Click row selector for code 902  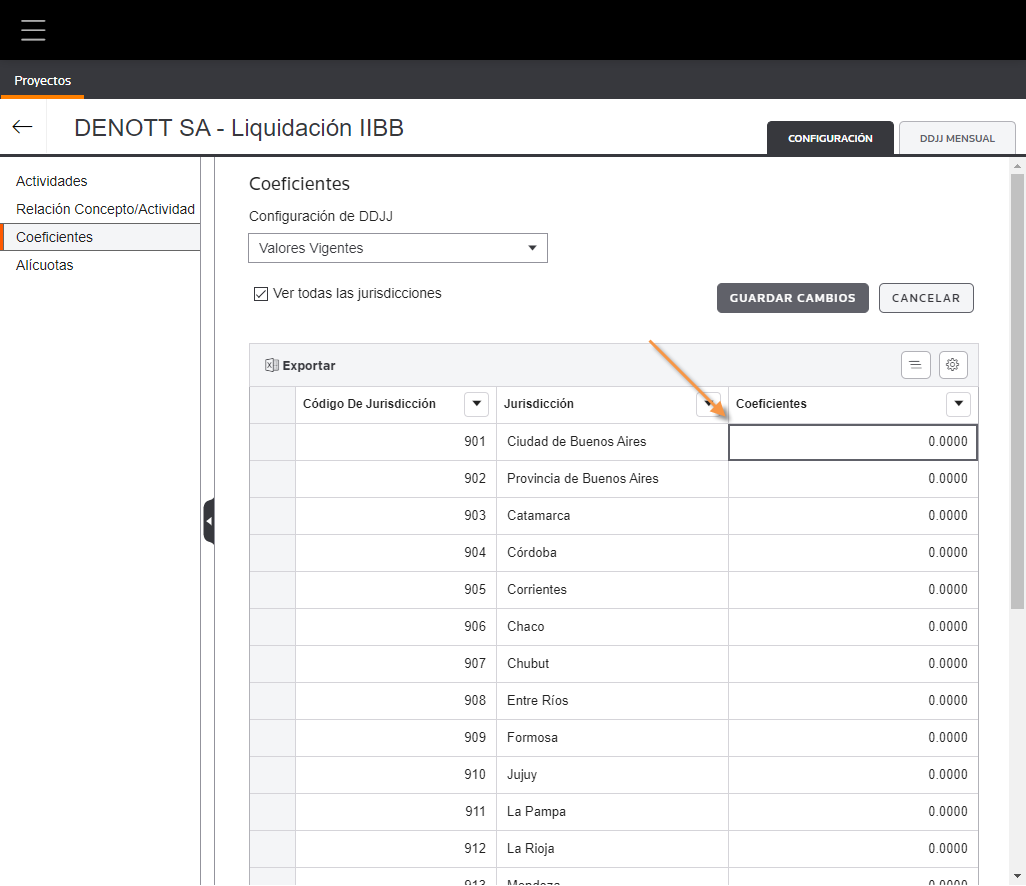point(272,479)
